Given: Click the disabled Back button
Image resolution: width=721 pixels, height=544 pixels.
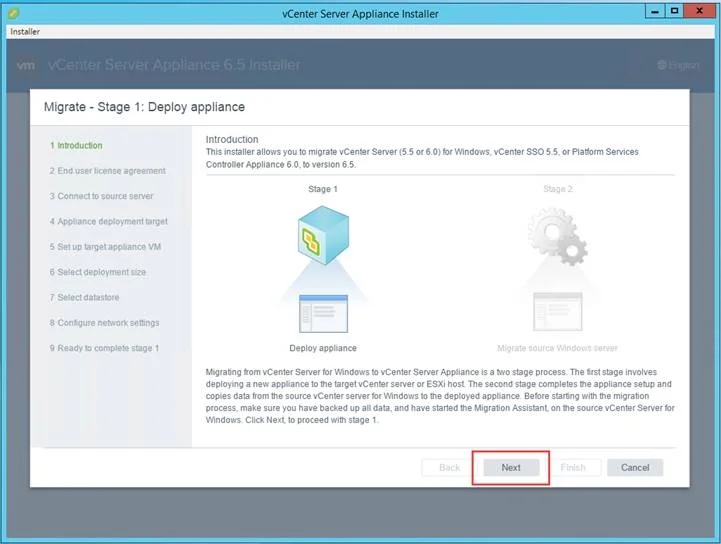Looking at the screenshot, I should point(449,467).
